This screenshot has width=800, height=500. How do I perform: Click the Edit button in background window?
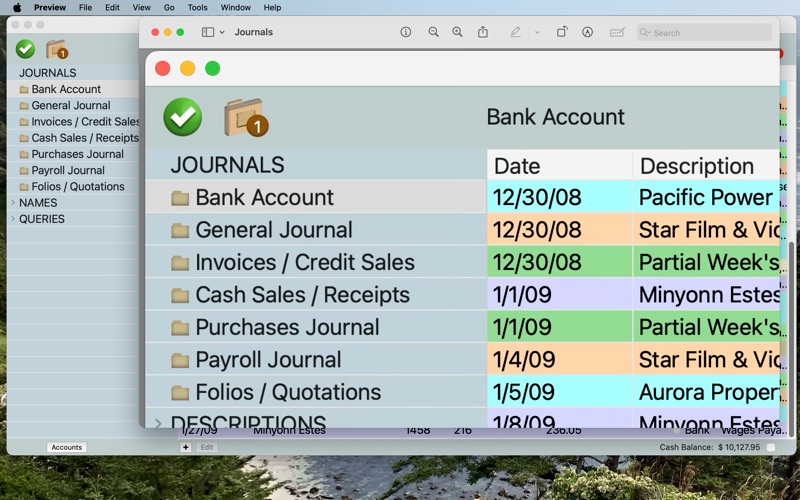tap(207, 447)
